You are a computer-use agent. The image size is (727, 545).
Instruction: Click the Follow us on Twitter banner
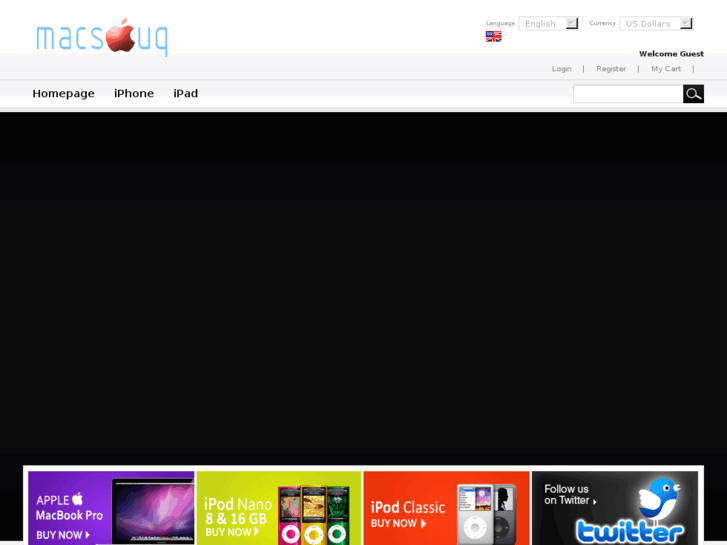[x=615, y=508]
